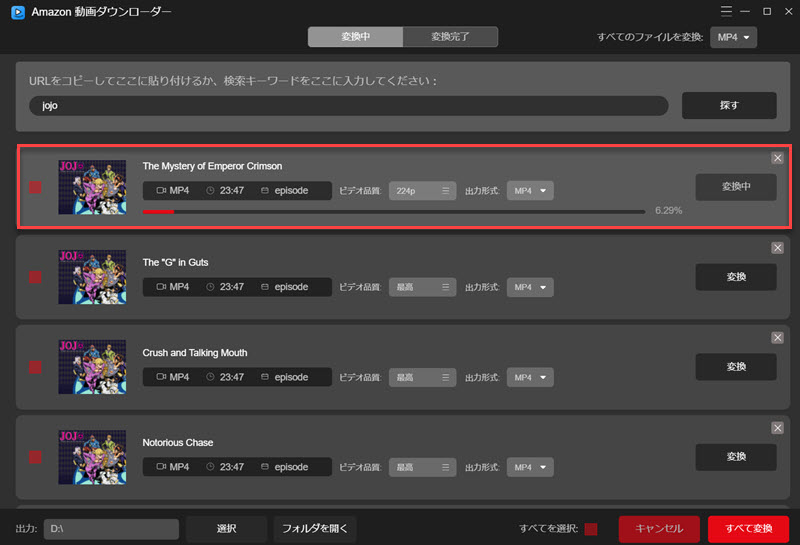Screen dimensions: 800x545
Task: Click 変換 for The "G" in Guts
Action: (x=736, y=277)
